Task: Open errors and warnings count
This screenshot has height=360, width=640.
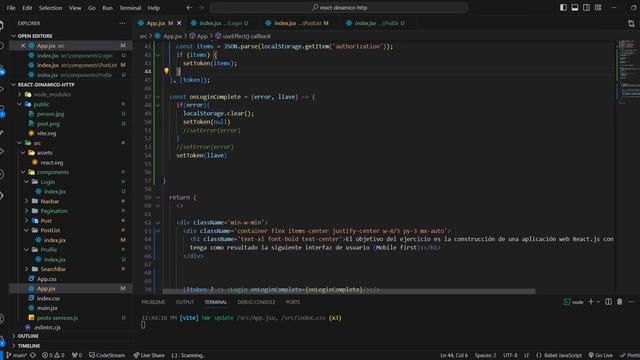Action: coord(53,355)
